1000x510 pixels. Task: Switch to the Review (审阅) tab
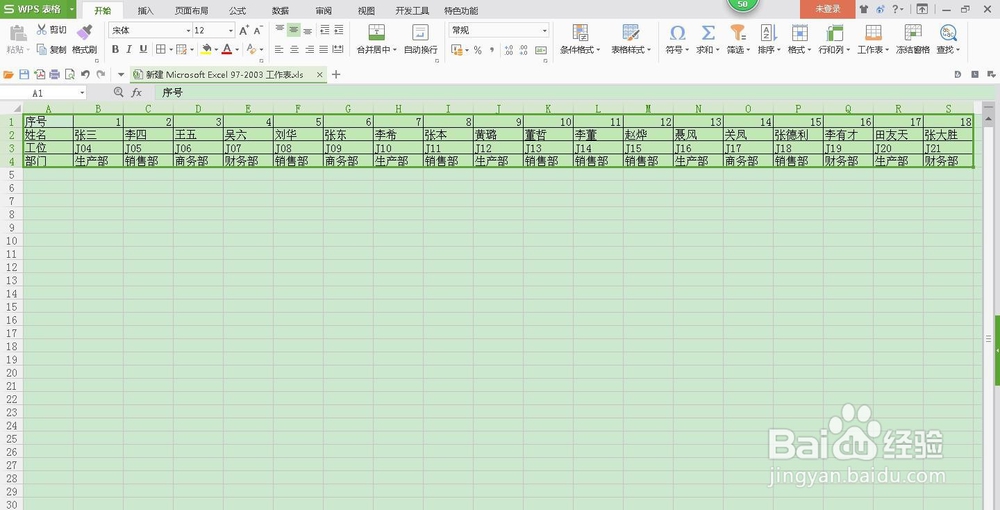click(323, 10)
